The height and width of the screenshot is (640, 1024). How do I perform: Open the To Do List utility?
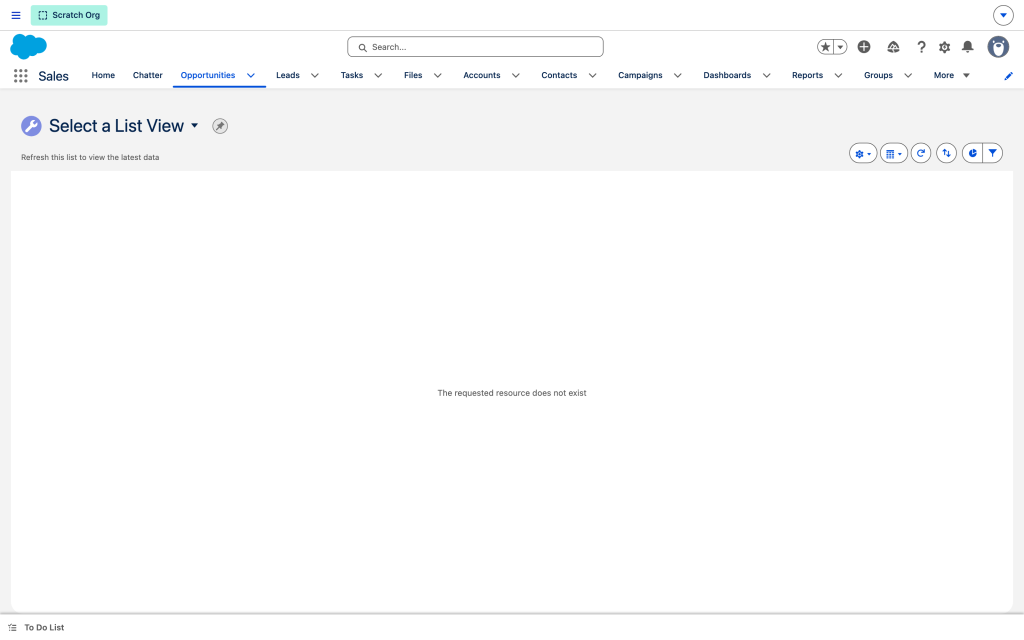[37, 627]
